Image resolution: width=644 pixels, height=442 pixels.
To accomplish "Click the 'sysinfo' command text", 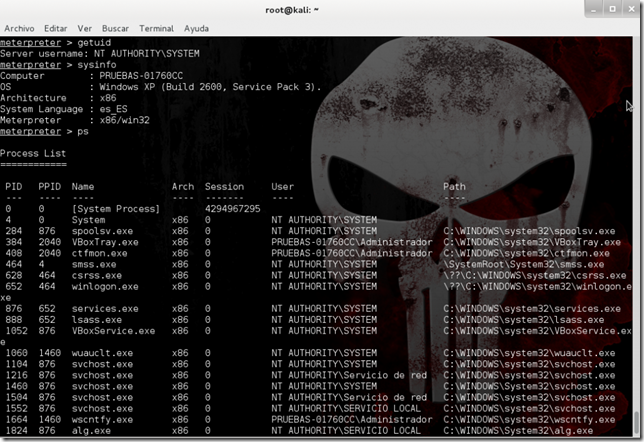I will [x=97, y=65].
